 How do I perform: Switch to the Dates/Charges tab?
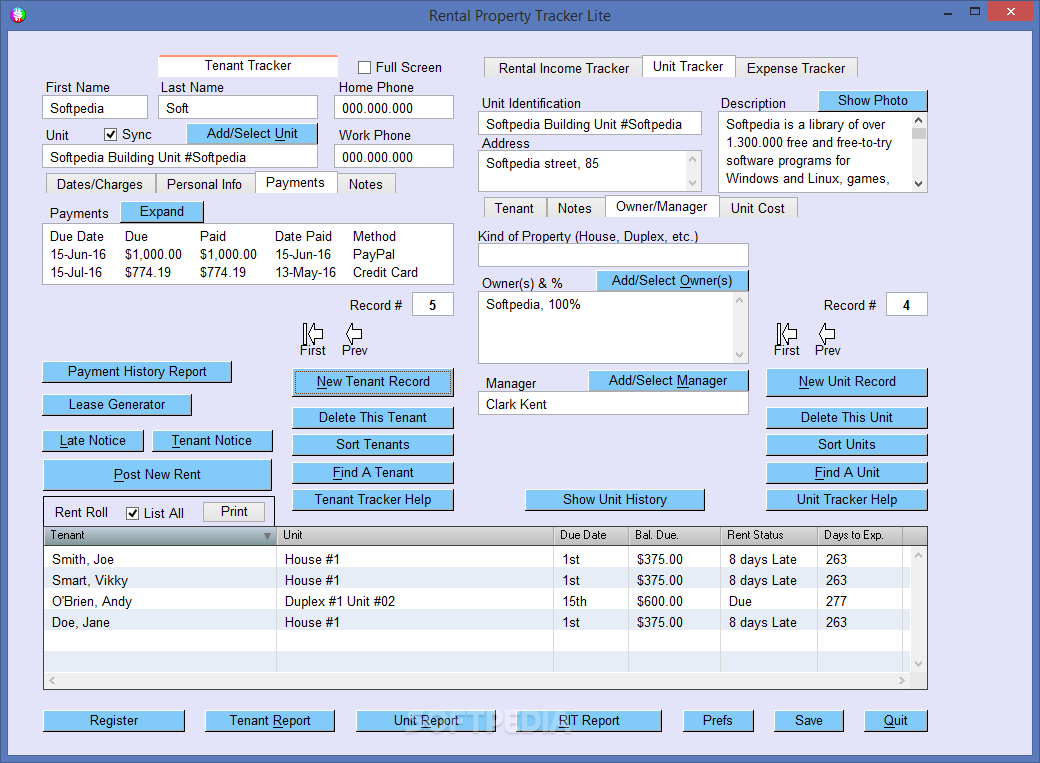(99, 184)
